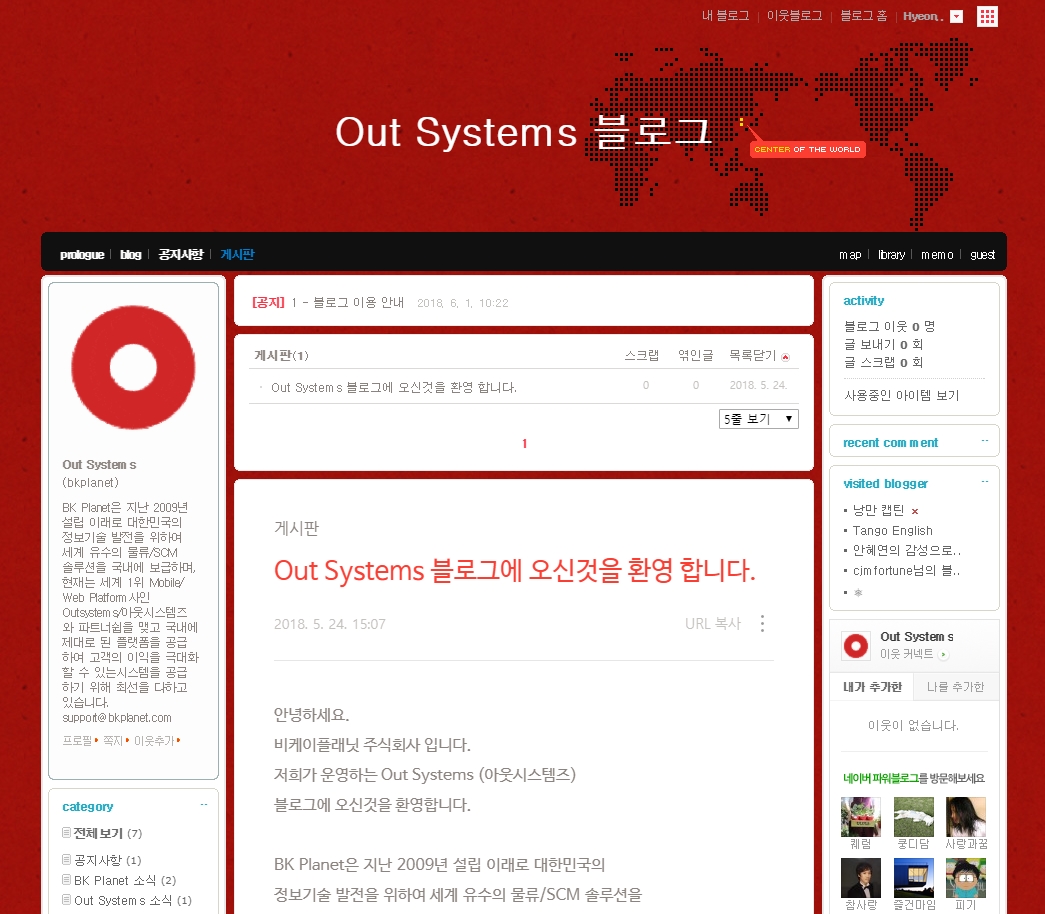Open visited blogger 안혜연의 감성으로..

[906, 551]
